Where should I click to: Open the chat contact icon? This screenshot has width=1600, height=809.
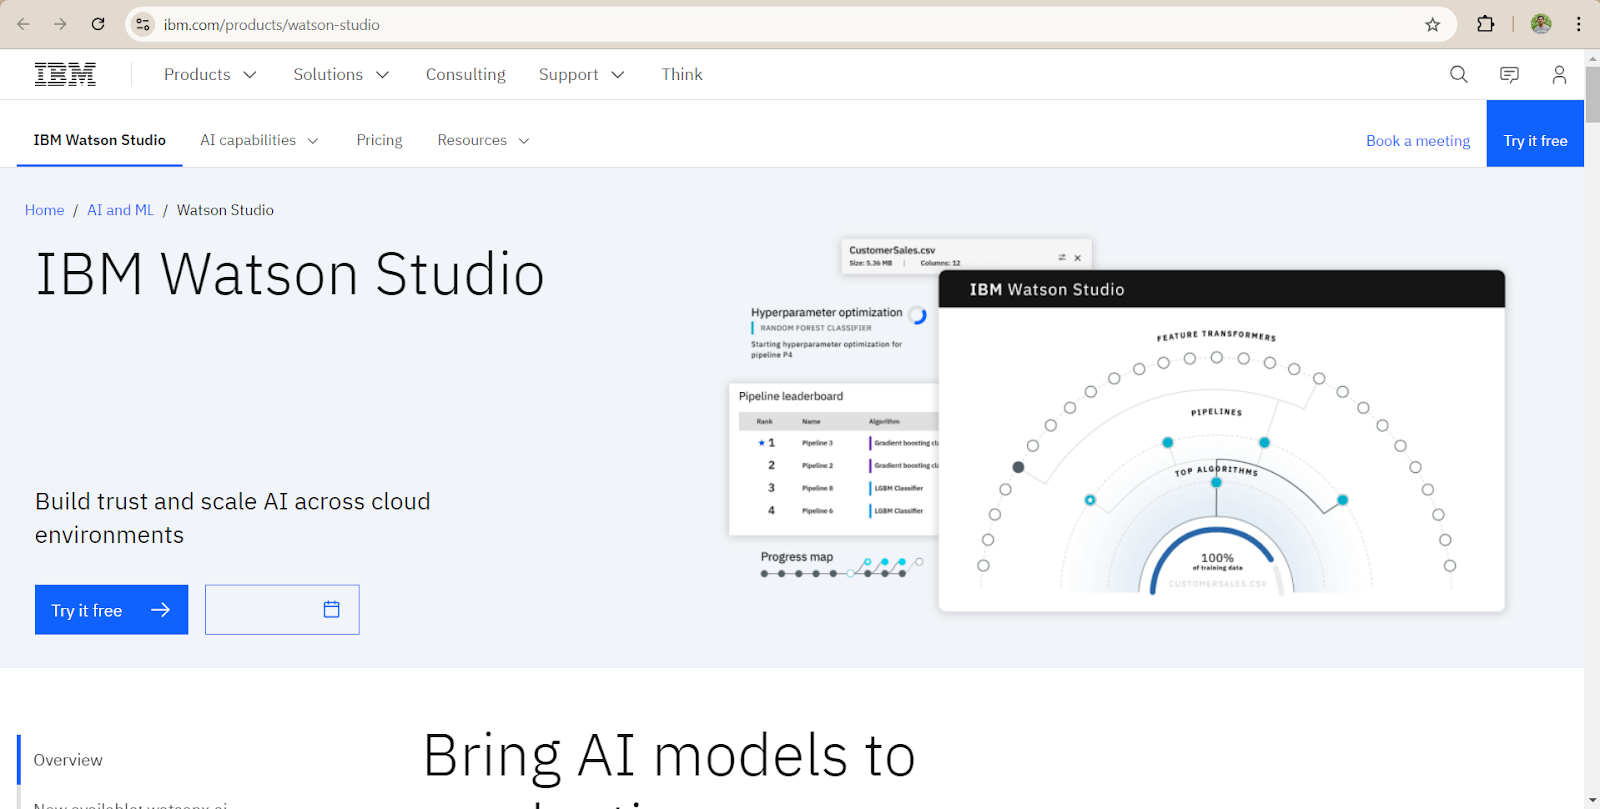point(1509,74)
